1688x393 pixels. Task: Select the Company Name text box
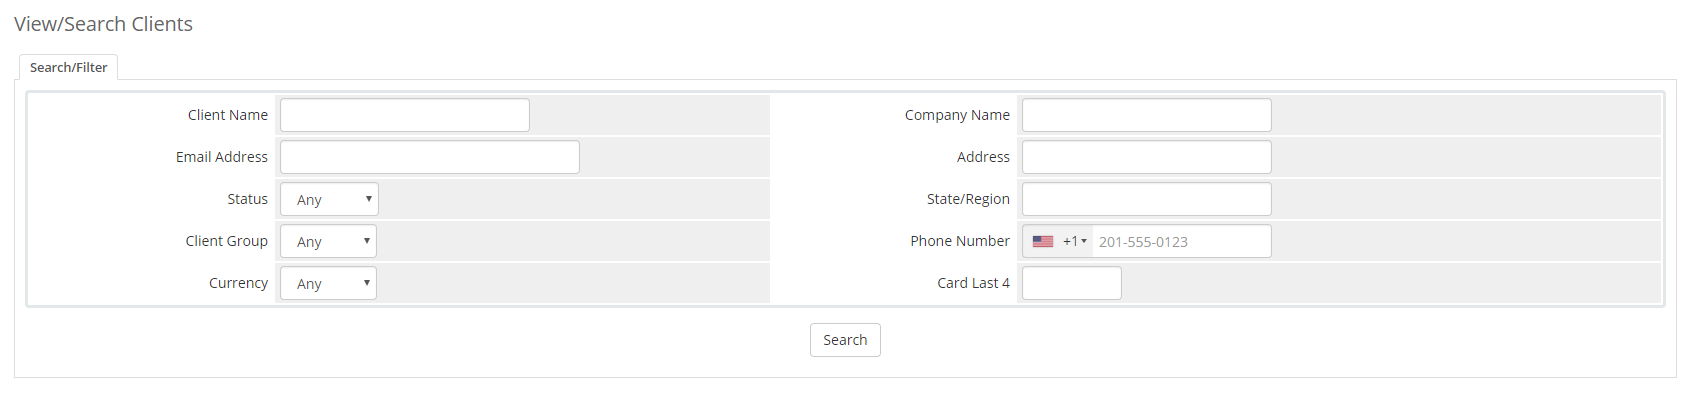click(1147, 115)
